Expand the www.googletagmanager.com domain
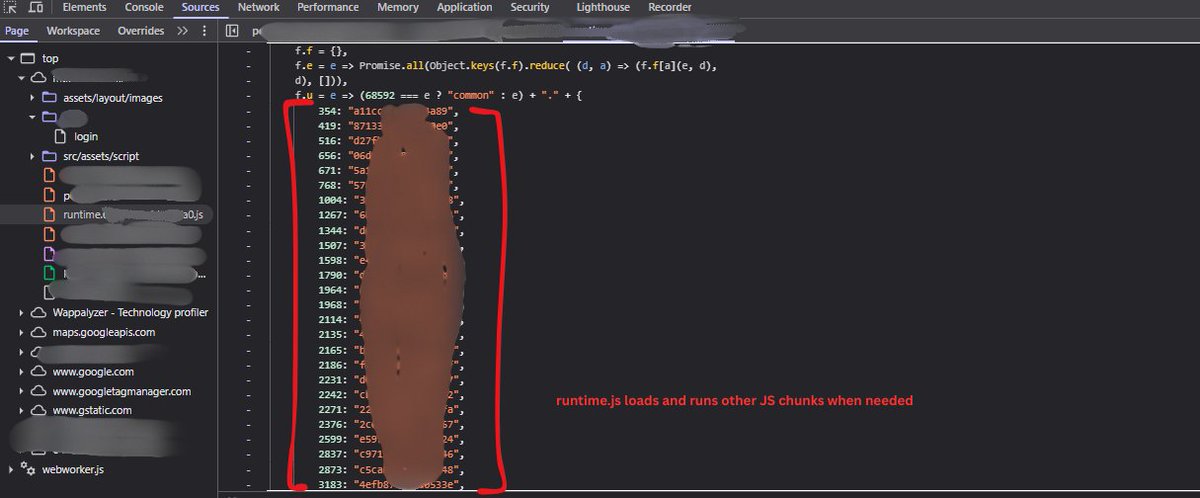Image resolution: width=1200 pixels, height=498 pixels. click(22, 391)
